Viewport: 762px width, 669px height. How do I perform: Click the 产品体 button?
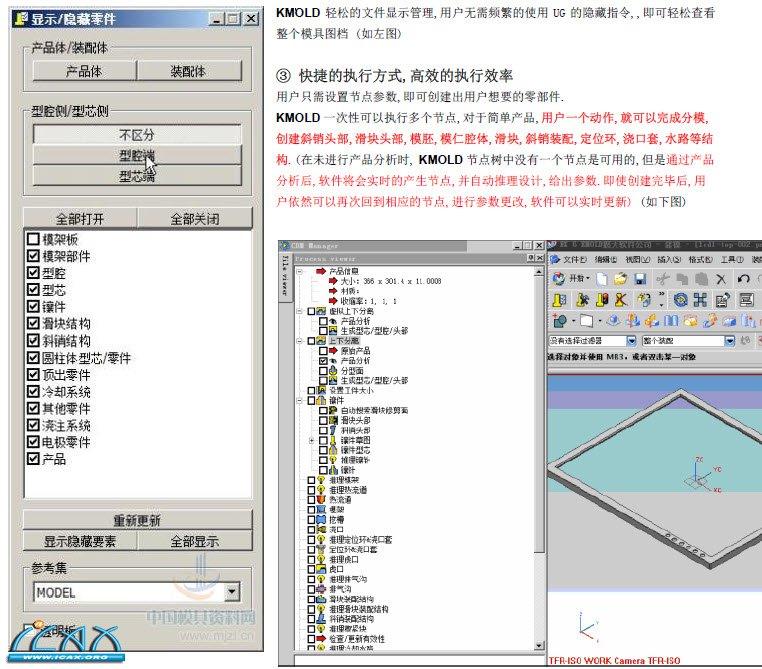pos(85,71)
